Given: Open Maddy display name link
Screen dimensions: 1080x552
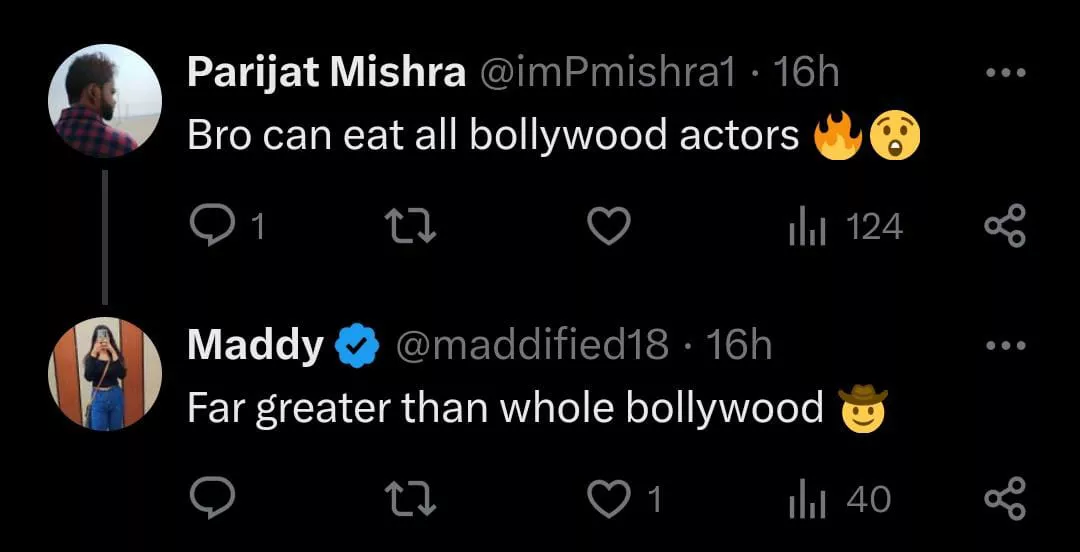Looking at the screenshot, I should point(254,346).
